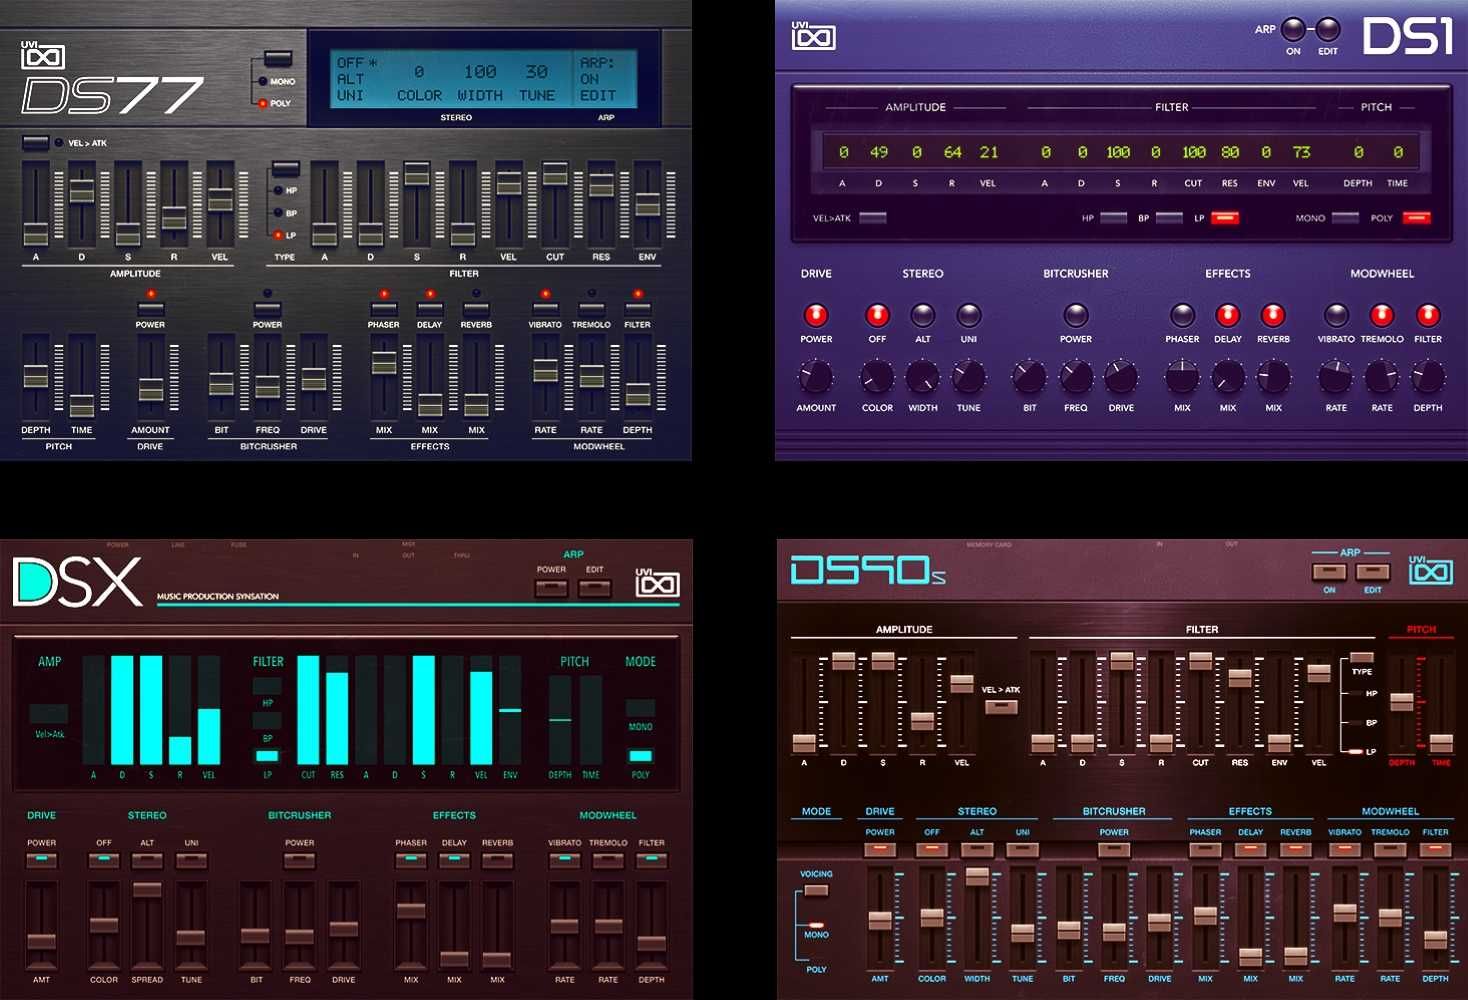Toggle the DS77 mono/poly switch button
This screenshot has width=1468, height=1000.
point(278,59)
